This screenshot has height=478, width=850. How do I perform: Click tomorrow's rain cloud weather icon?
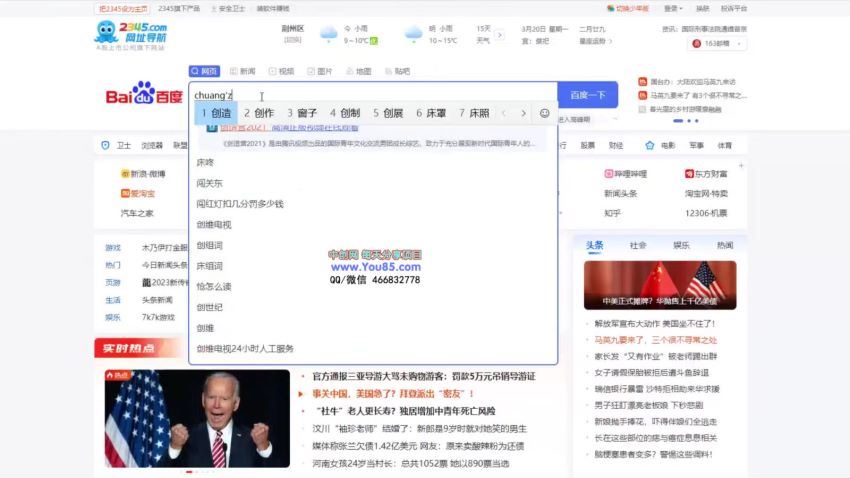click(x=414, y=34)
